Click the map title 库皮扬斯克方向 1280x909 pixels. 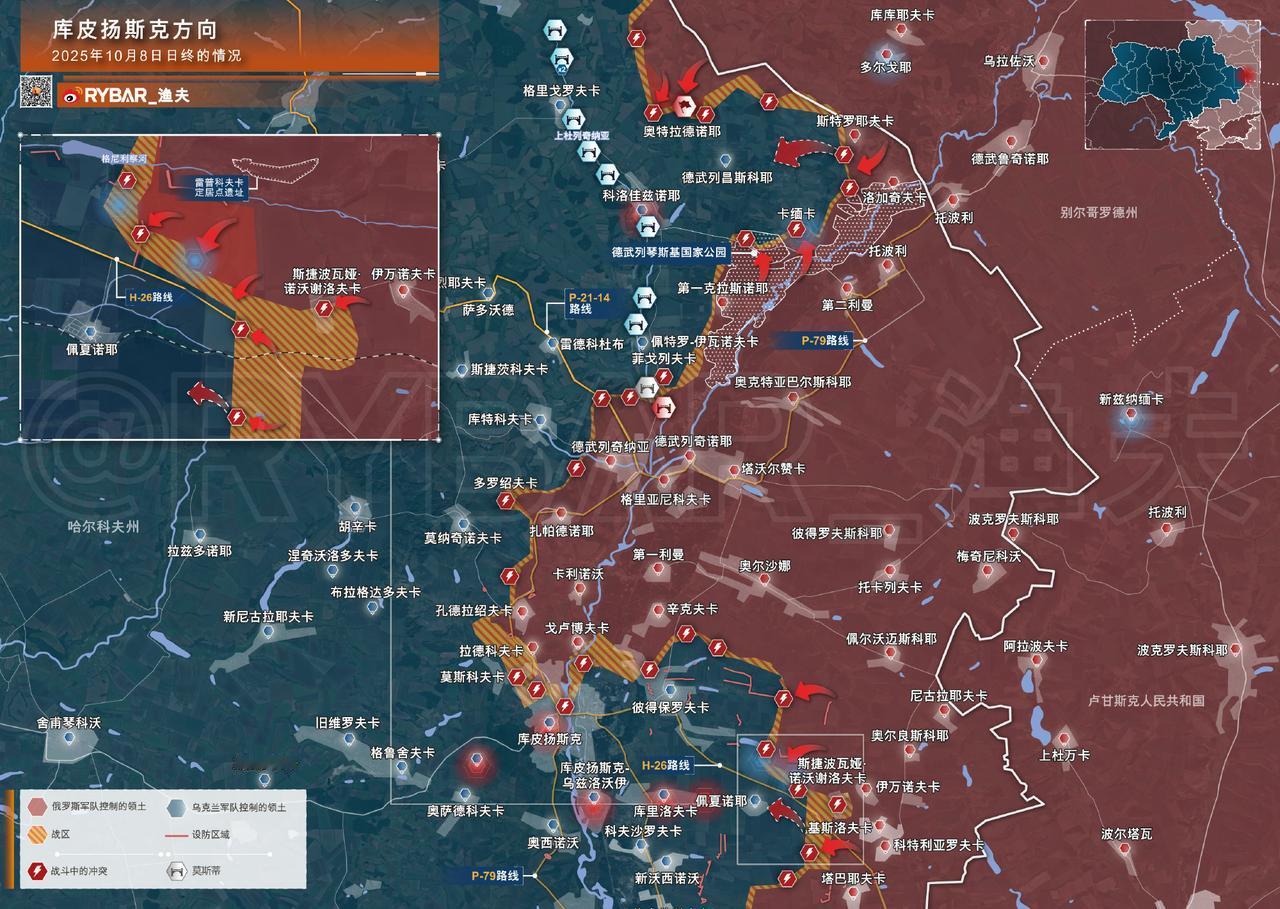coord(135,31)
